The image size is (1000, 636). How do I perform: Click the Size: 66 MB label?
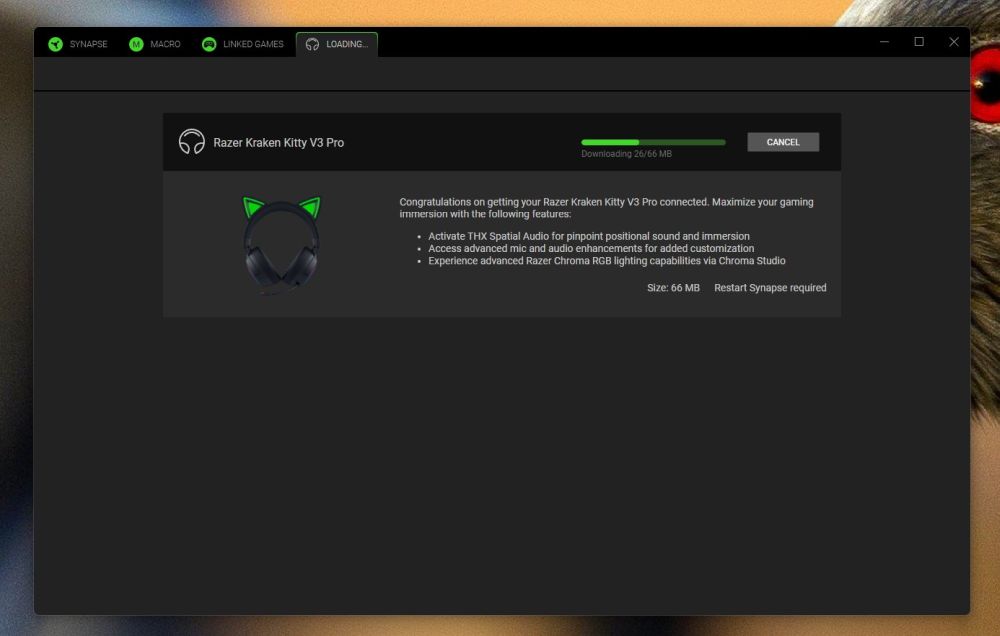pyautogui.click(x=673, y=288)
